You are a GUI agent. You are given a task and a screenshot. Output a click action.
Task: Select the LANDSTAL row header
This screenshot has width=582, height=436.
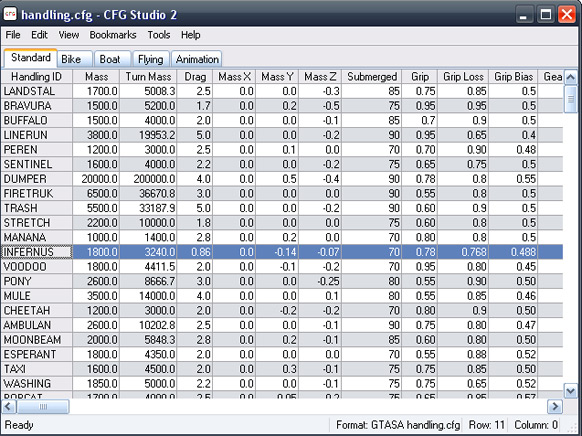[x=36, y=91]
